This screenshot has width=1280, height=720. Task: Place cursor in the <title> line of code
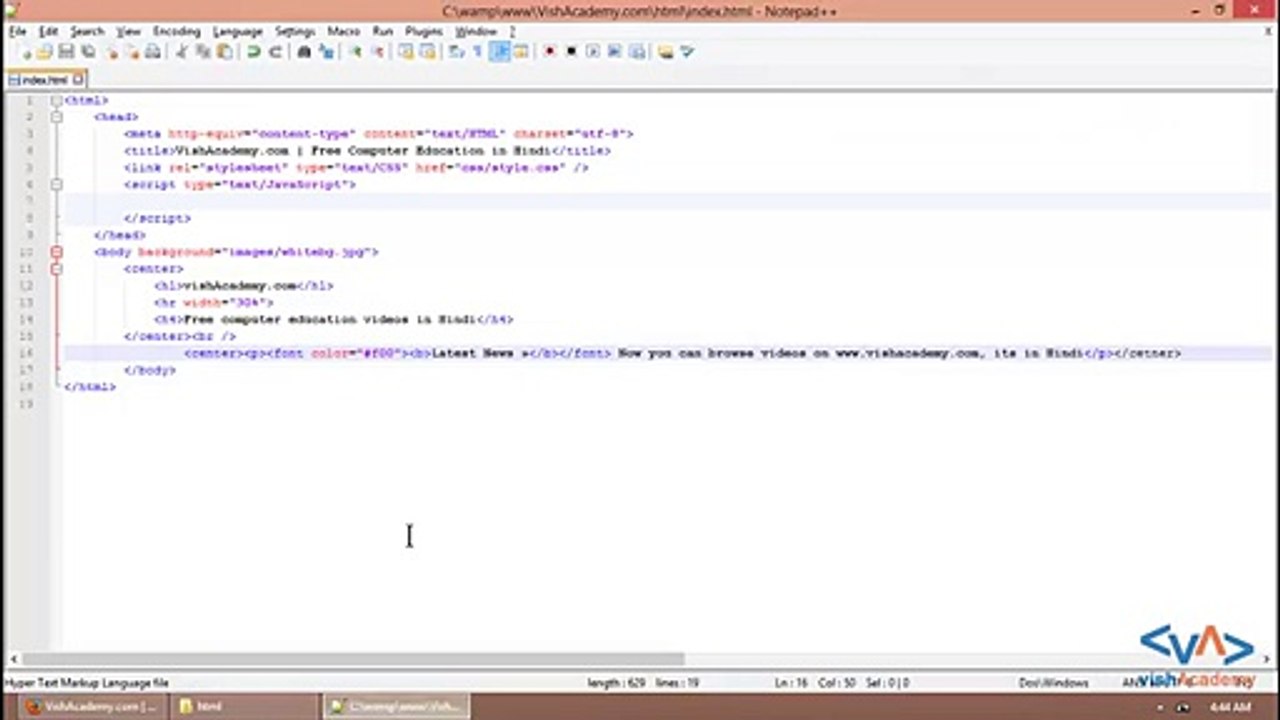pyautogui.click(x=367, y=151)
